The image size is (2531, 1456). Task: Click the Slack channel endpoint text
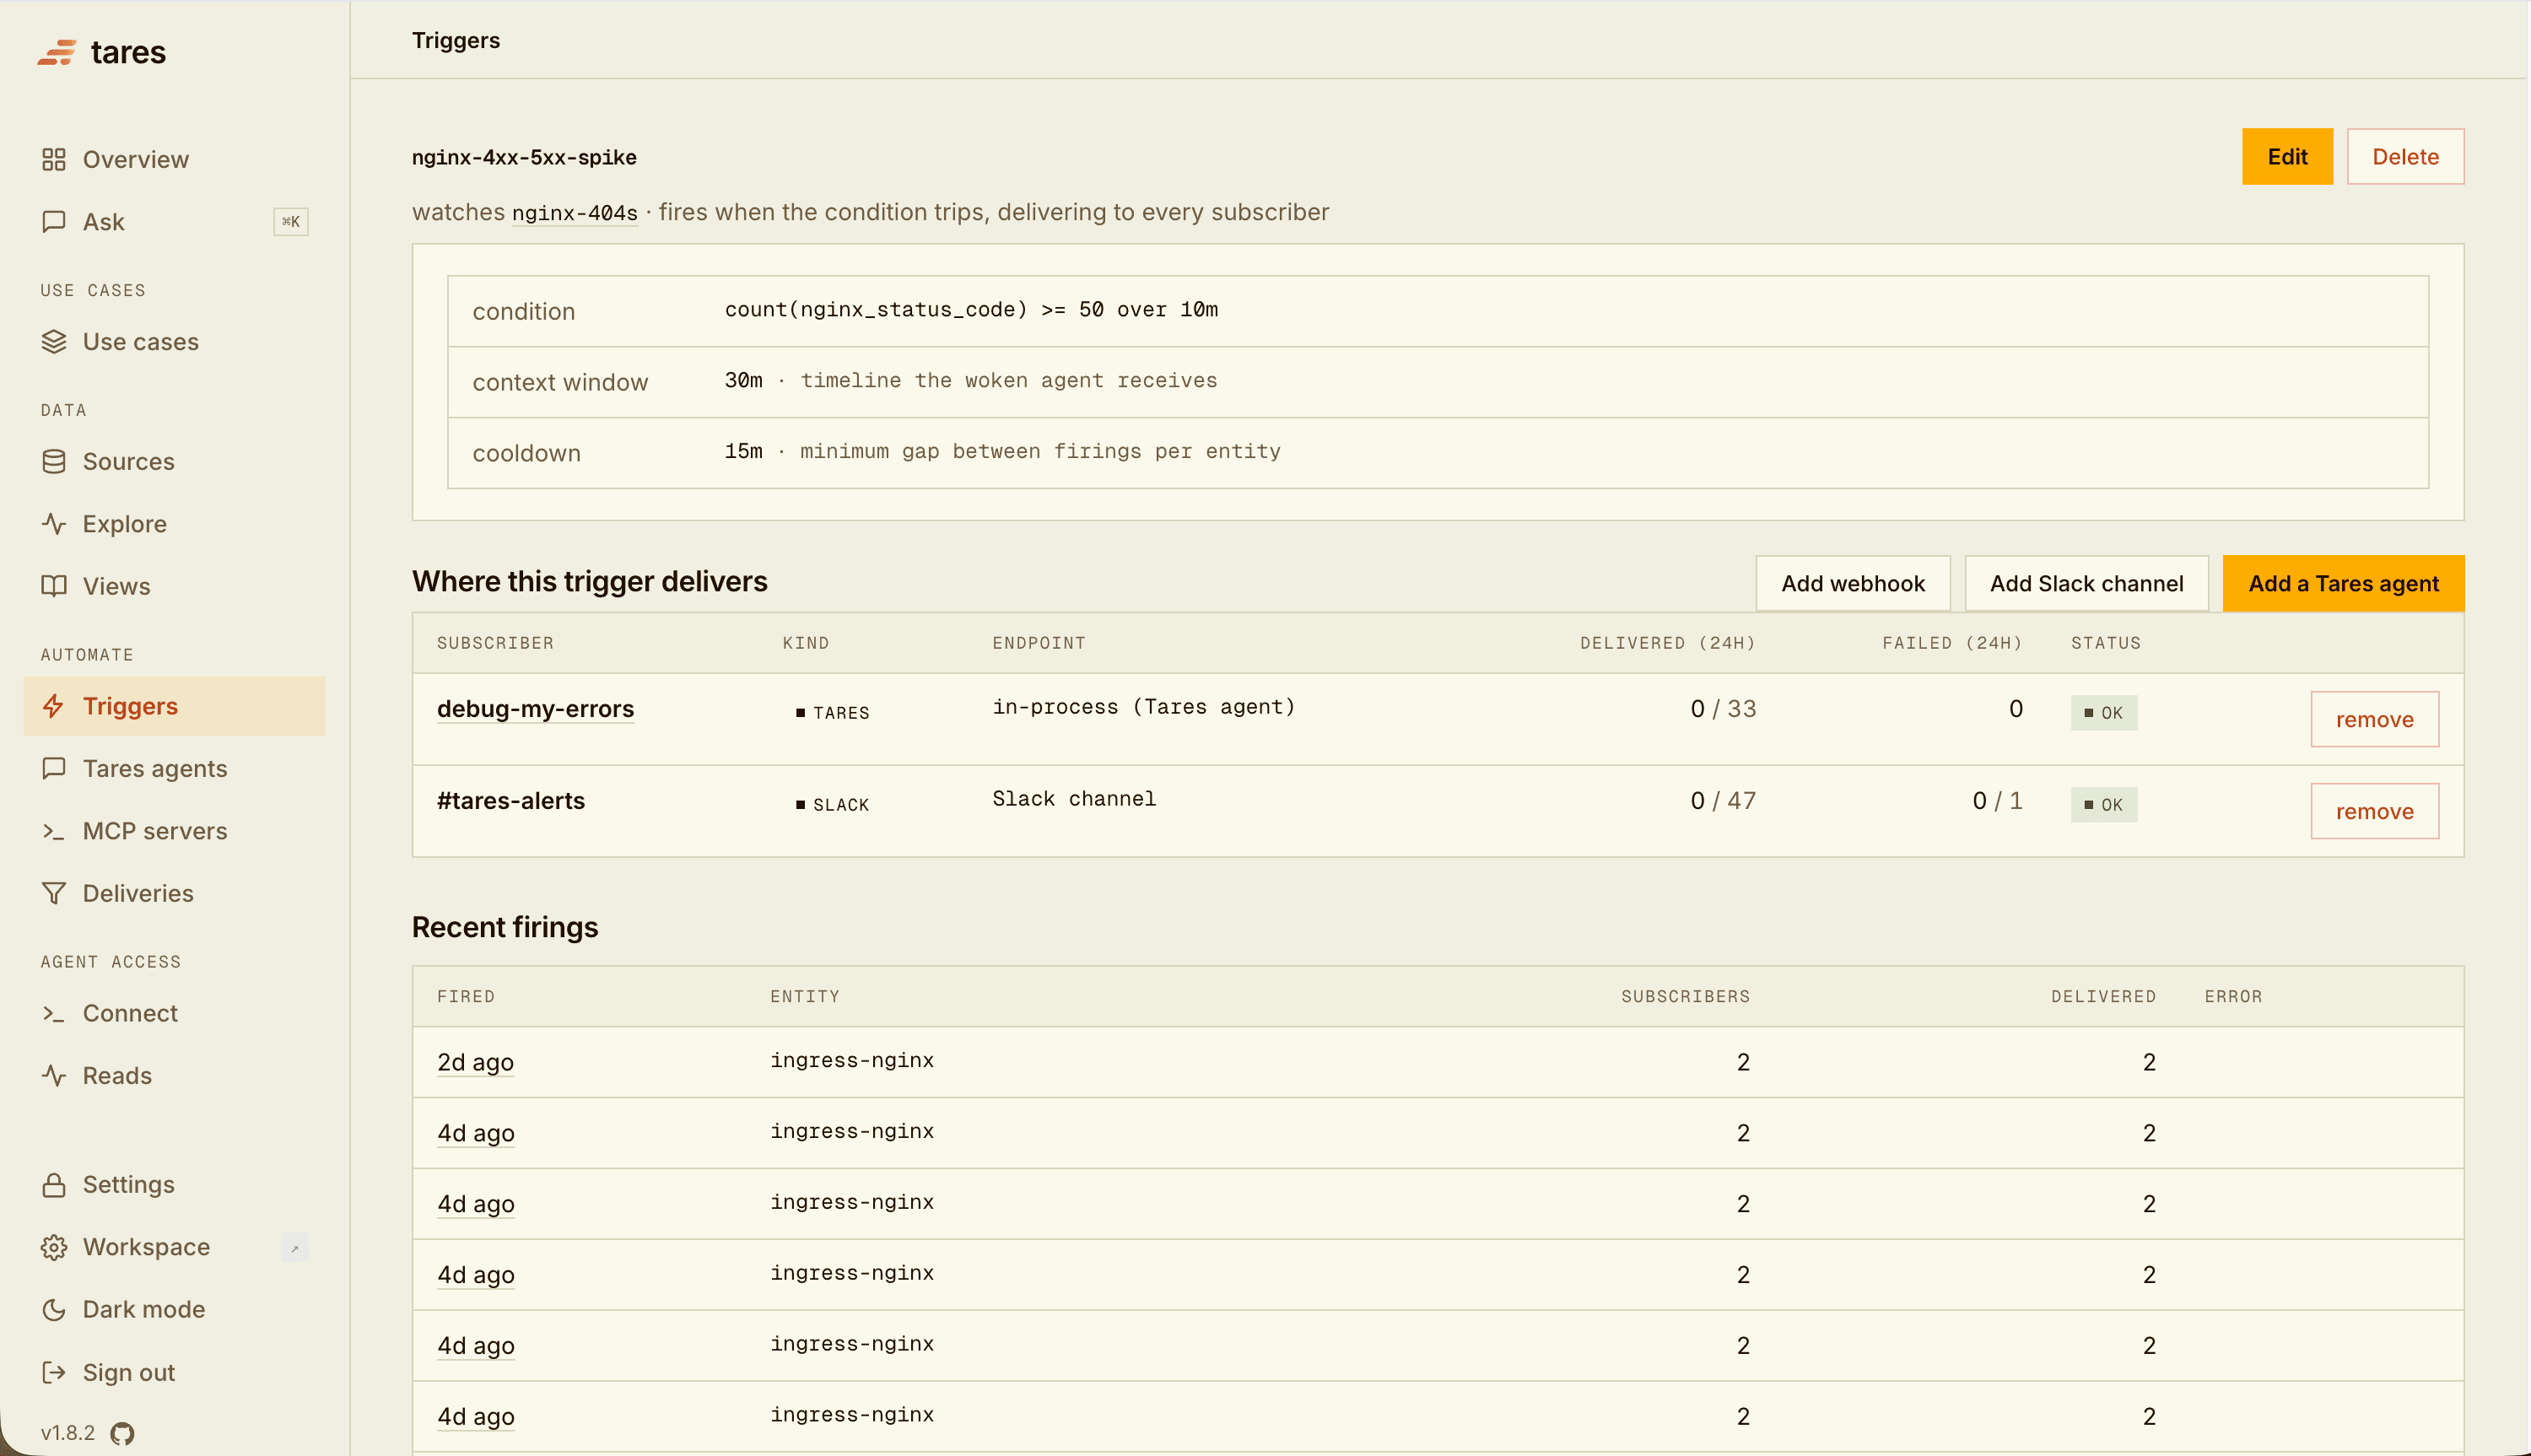[x=1074, y=799]
